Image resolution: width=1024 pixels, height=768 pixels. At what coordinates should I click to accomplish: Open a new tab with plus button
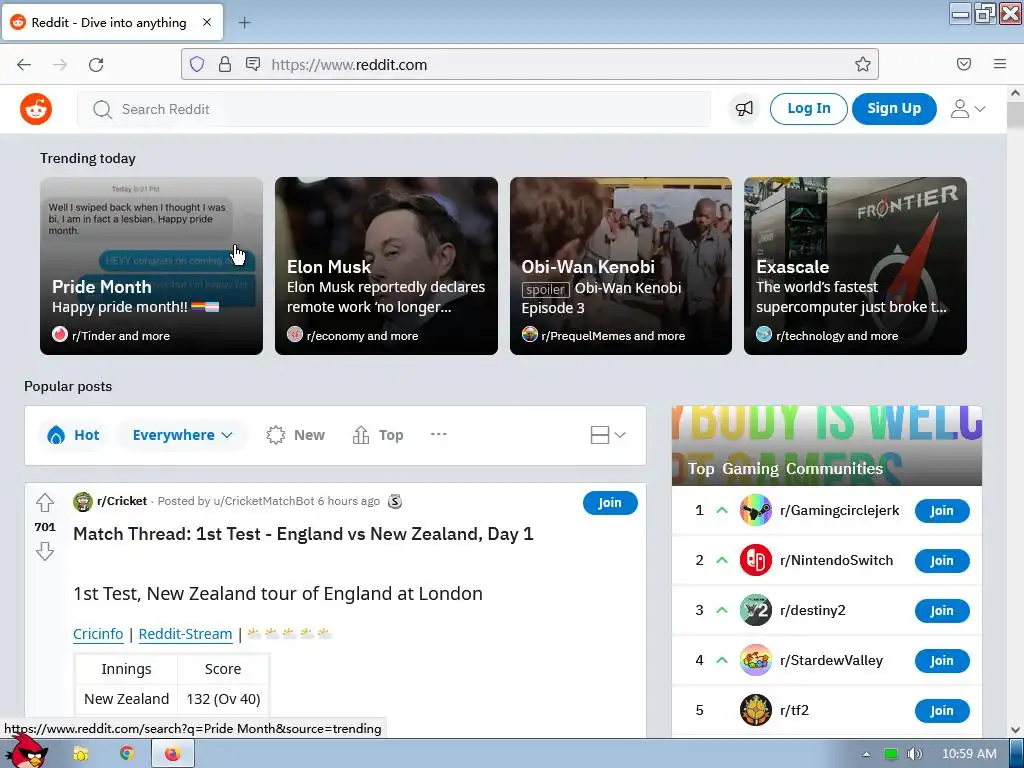(244, 23)
